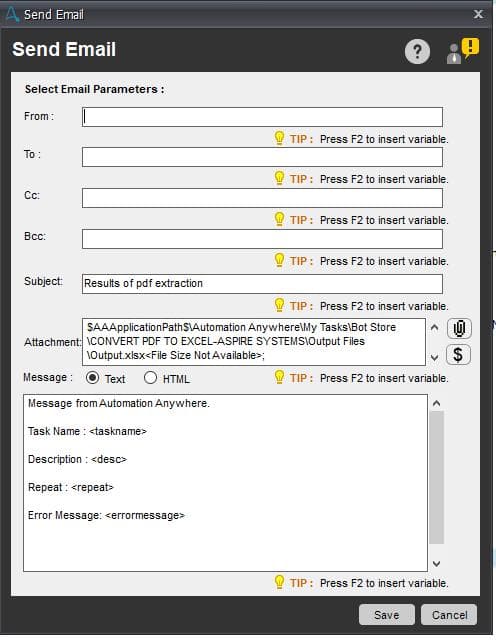
Task: Click the Subject field with pdf extraction text
Action: point(262,284)
